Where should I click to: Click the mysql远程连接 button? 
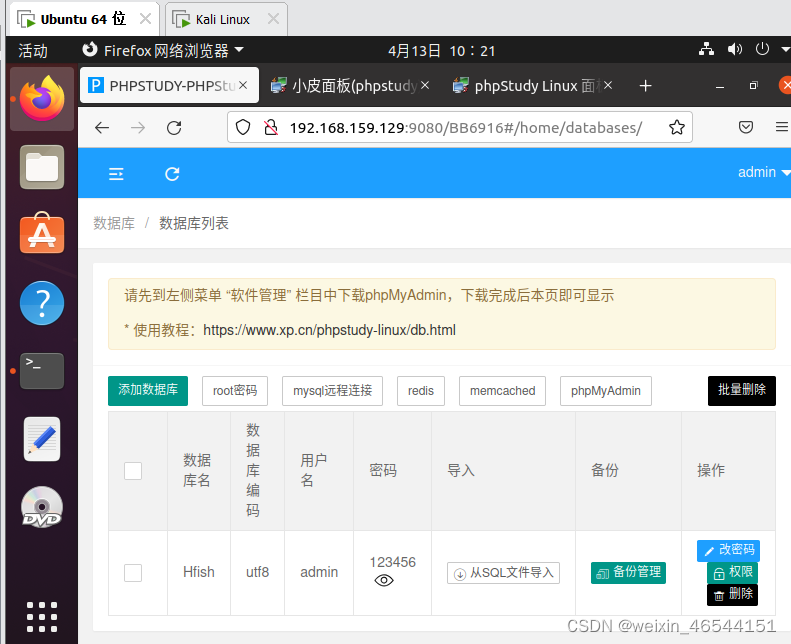[x=332, y=390]
